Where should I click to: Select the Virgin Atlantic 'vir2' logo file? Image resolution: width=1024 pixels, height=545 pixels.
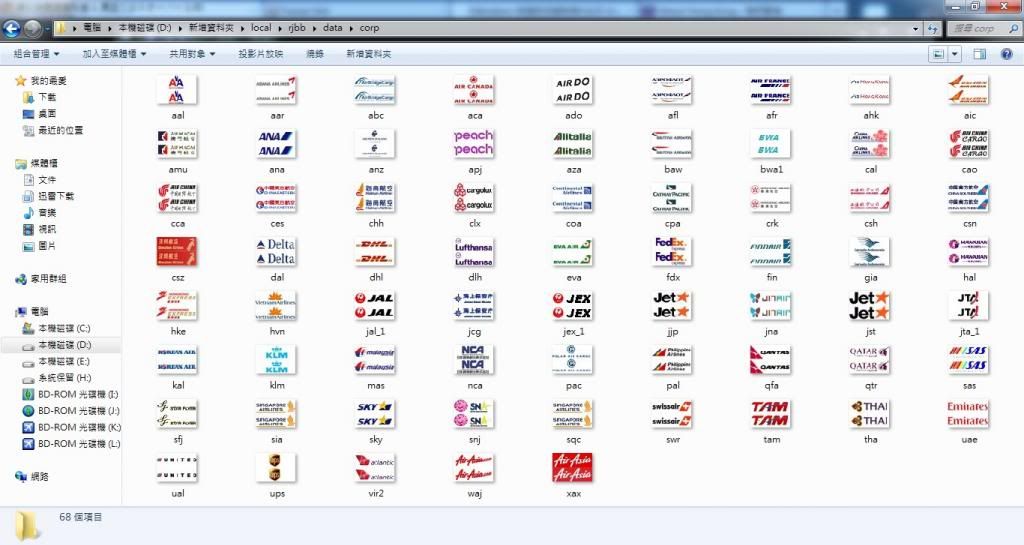coord(375,468)
